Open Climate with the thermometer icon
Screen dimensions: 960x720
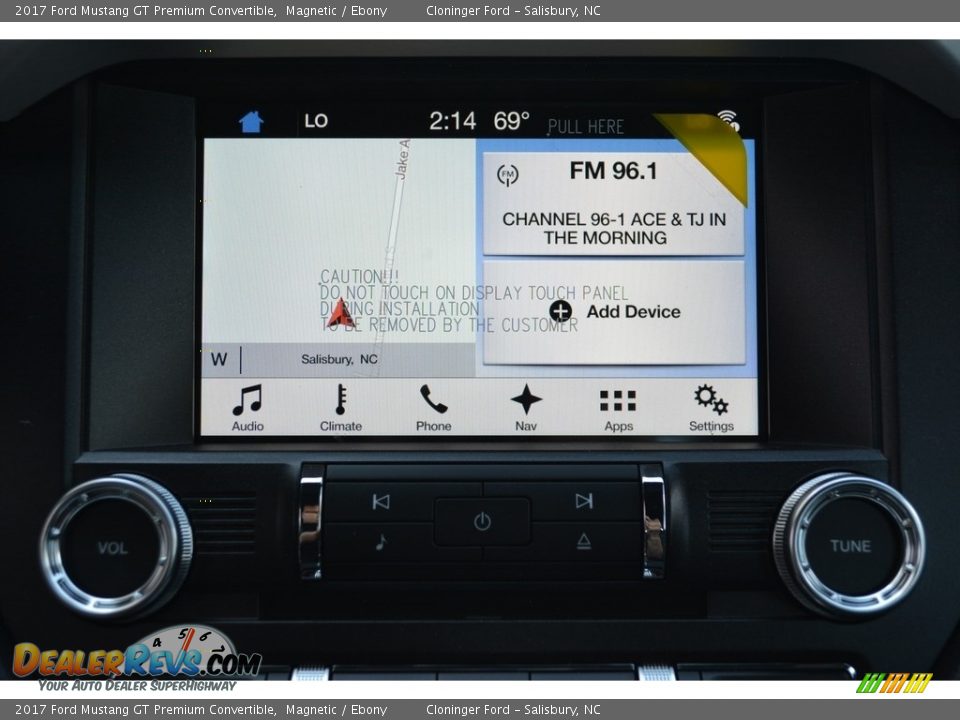(x=340, y=407)
